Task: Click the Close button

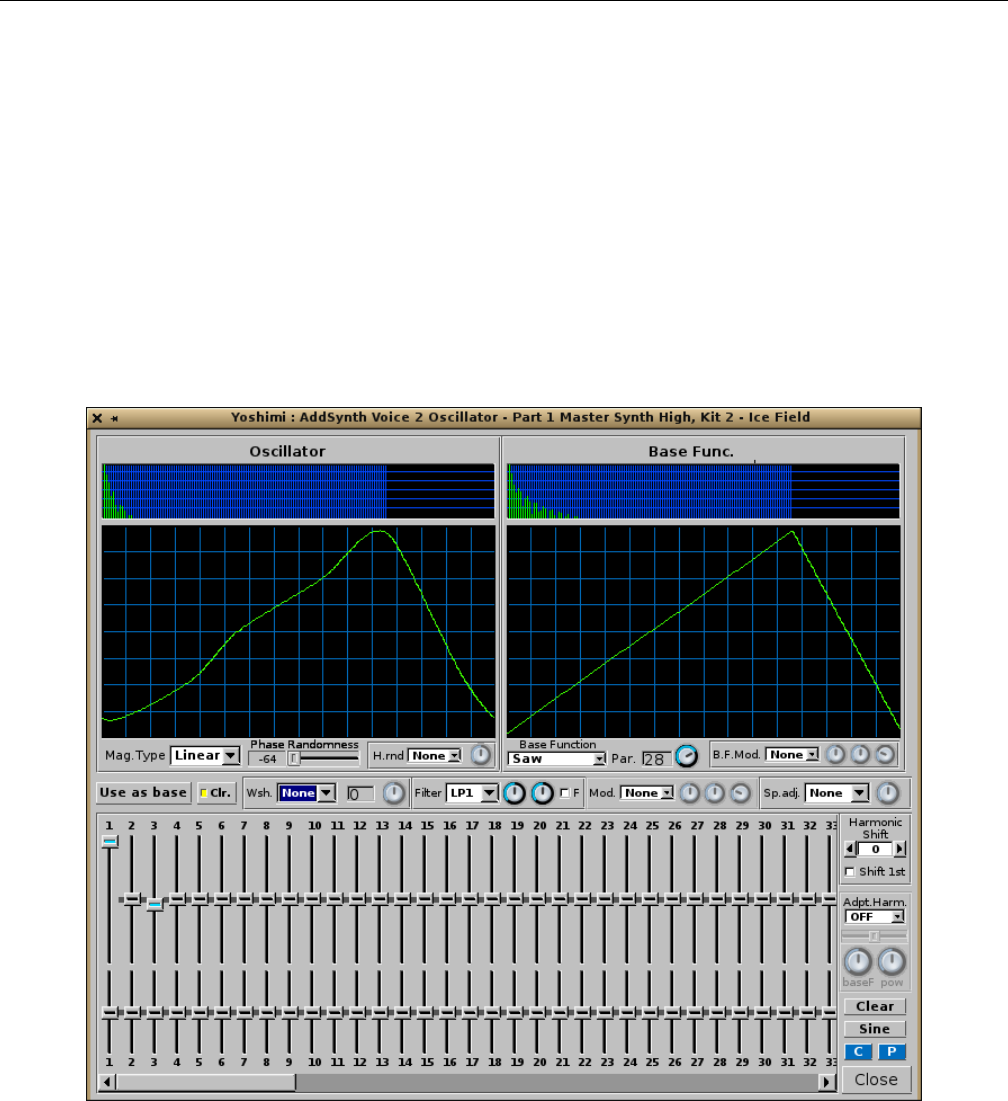Action: 875,1079
